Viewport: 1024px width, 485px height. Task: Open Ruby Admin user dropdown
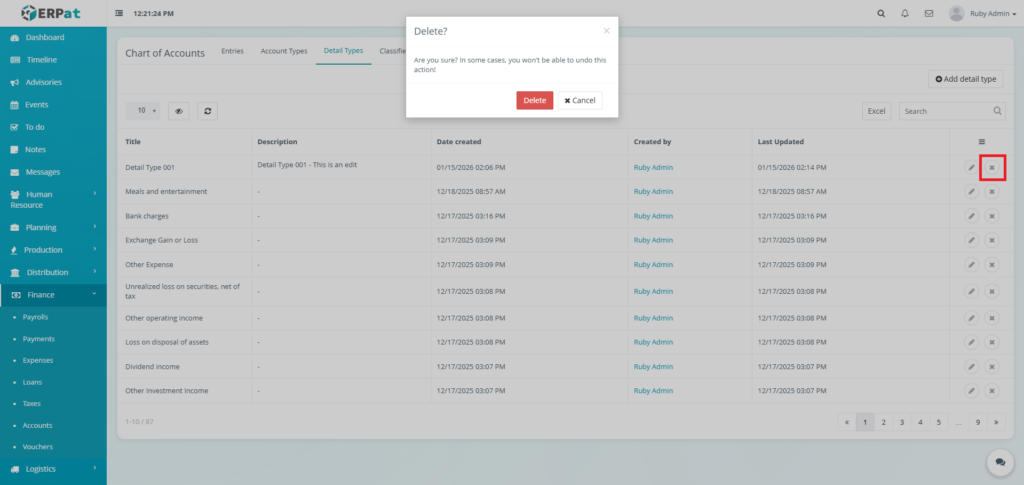pyautogui.click(x=978, y=14)
